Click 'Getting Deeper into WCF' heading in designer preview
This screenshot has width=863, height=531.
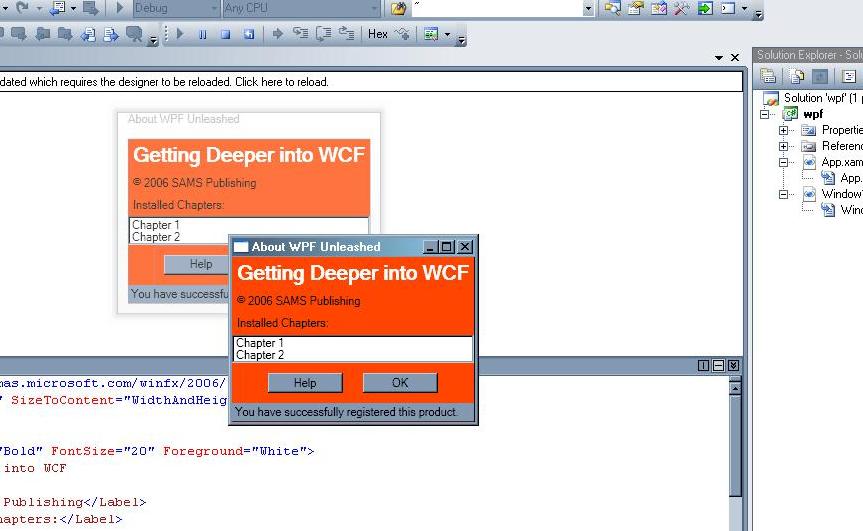pyautogui.click(x=249, y=155)
